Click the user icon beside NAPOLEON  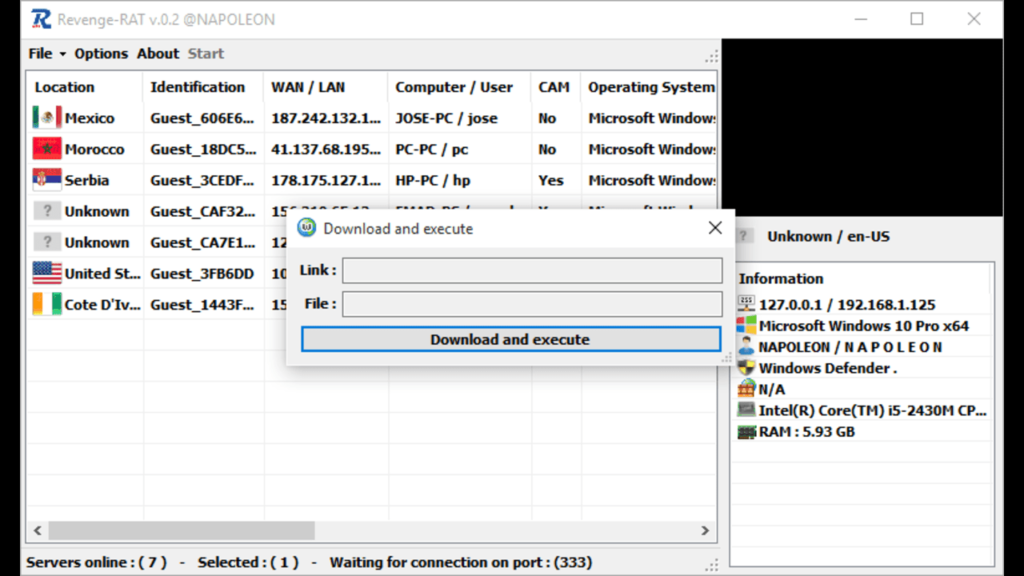(x=746, y=346)
